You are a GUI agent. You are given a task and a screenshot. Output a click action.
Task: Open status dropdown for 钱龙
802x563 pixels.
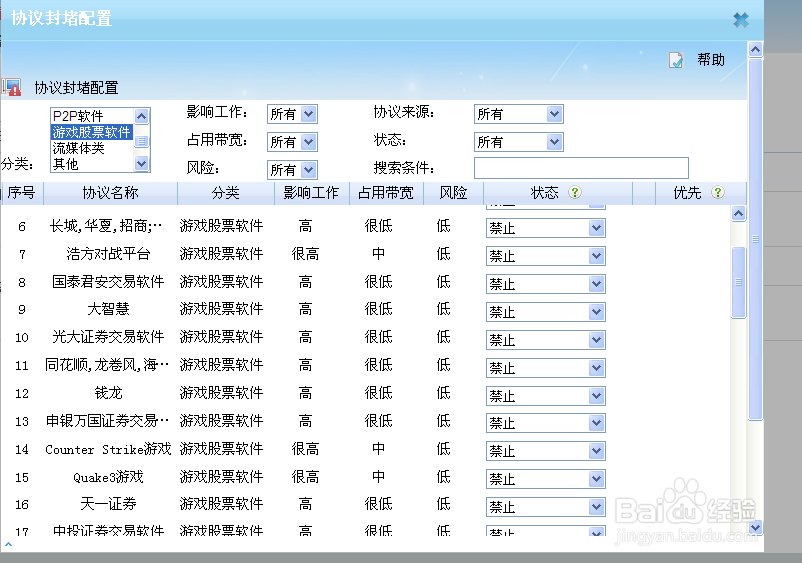545,395
